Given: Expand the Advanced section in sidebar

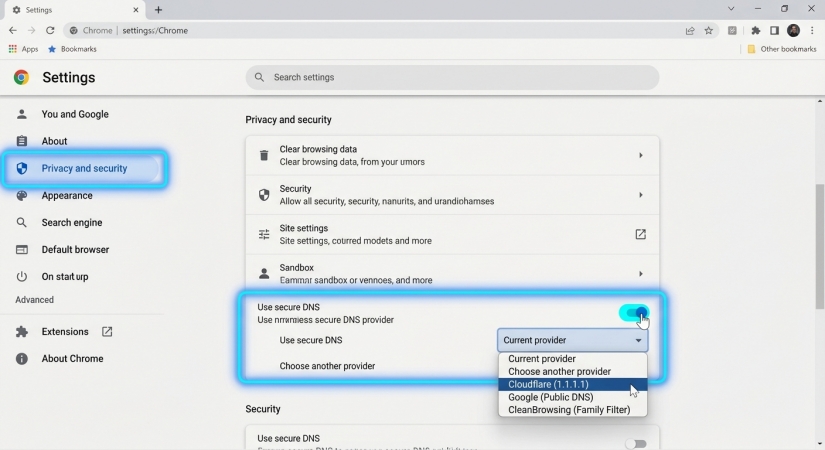Looking at the screenshot, I should pyautogui.click(x=34, y=299).
